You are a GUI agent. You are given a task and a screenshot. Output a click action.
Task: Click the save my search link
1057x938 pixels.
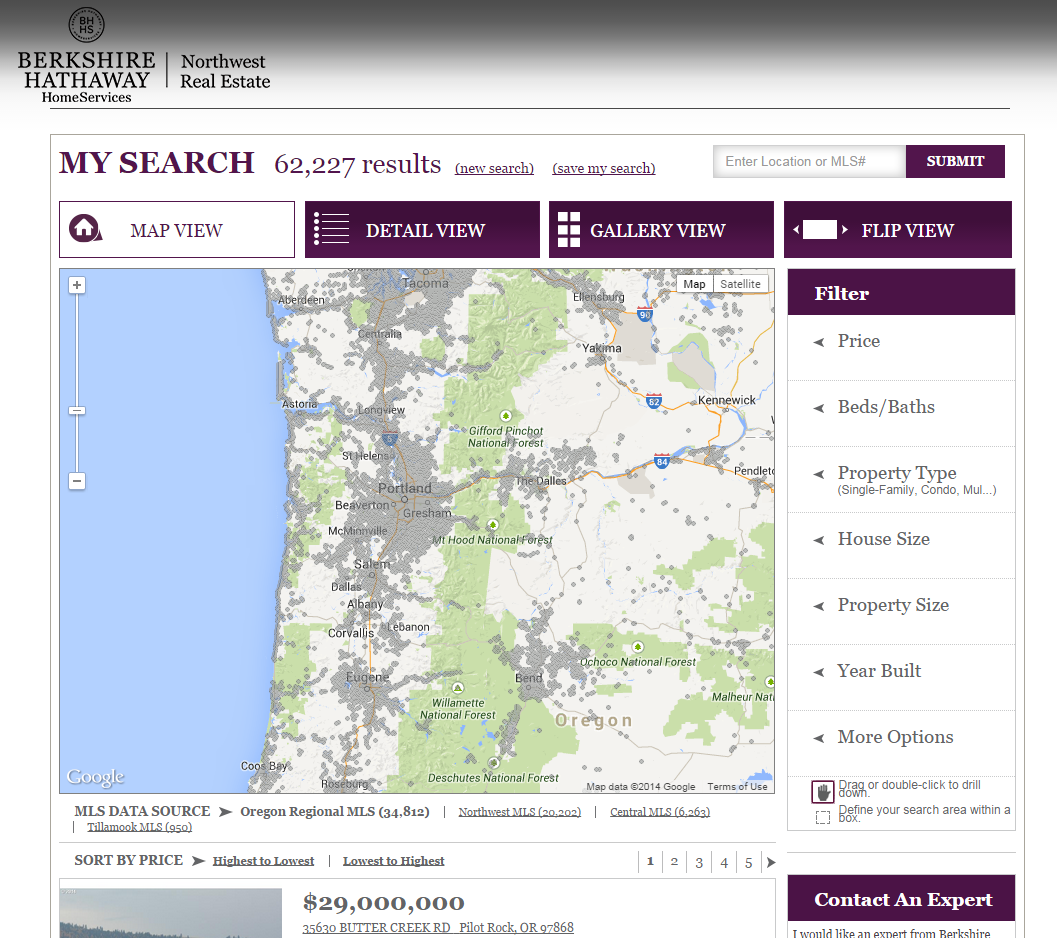[x=603, y=168]
